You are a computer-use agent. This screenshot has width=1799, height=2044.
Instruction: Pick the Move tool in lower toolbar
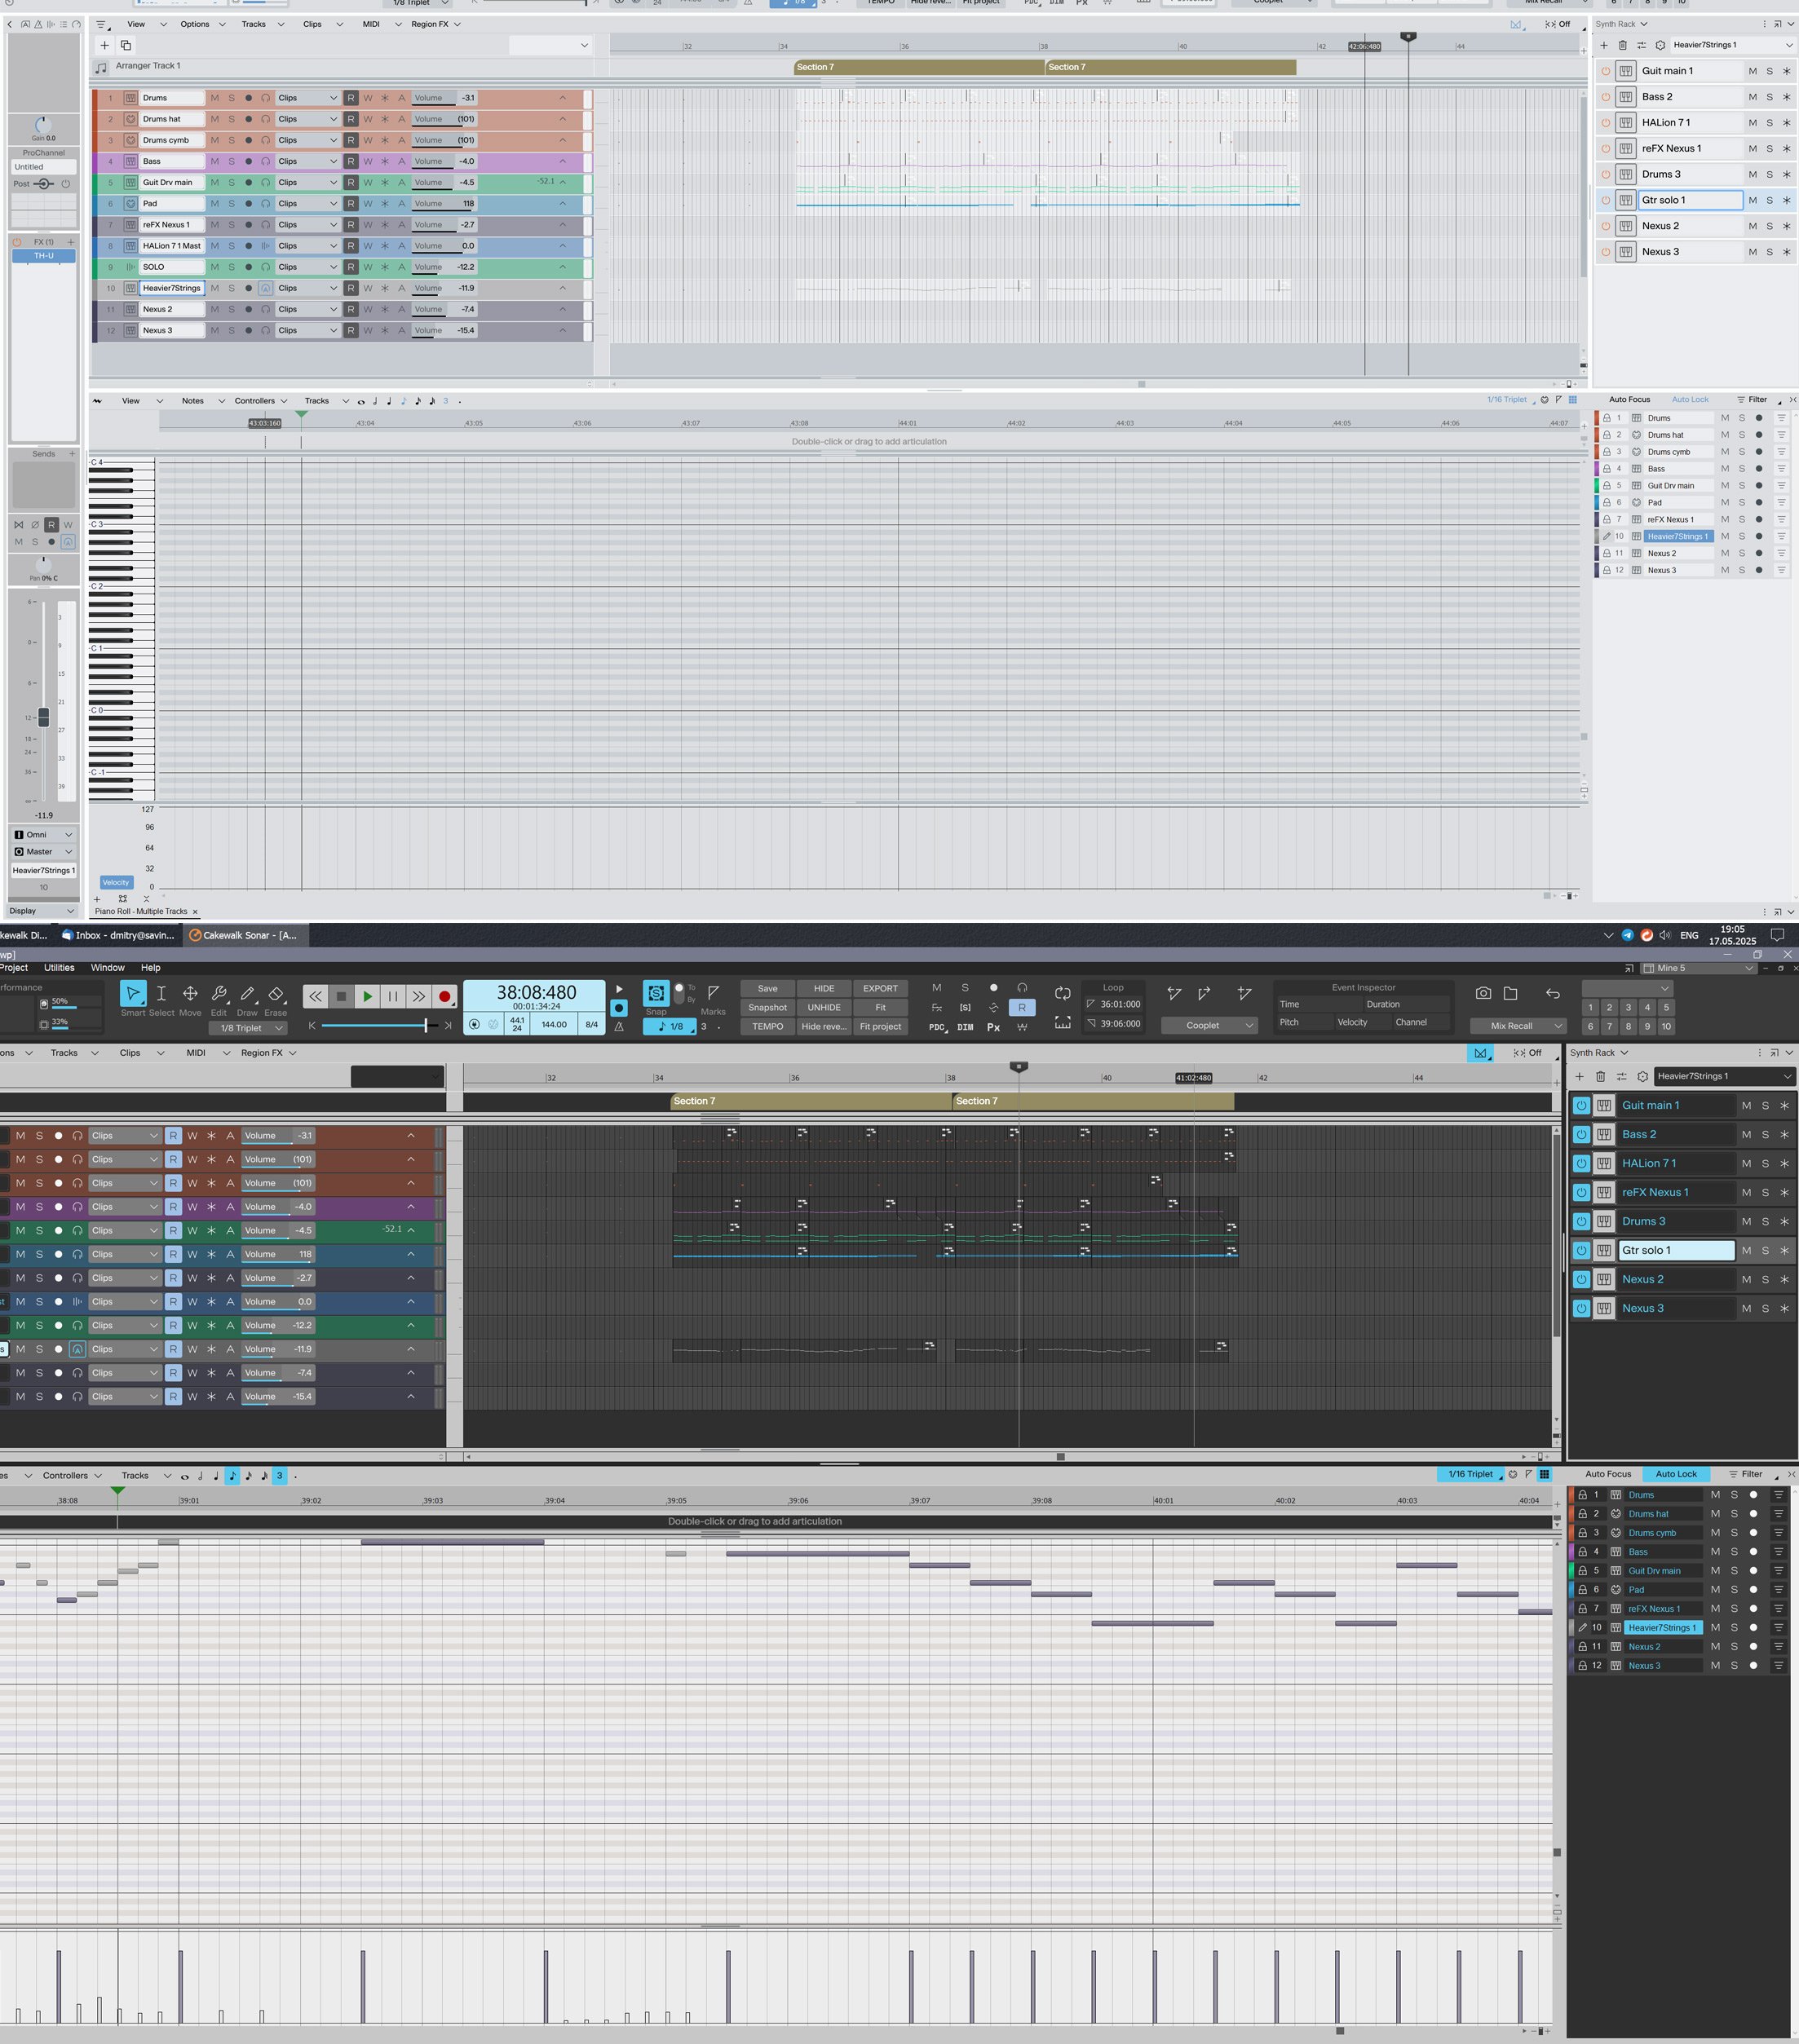[190, 994]
